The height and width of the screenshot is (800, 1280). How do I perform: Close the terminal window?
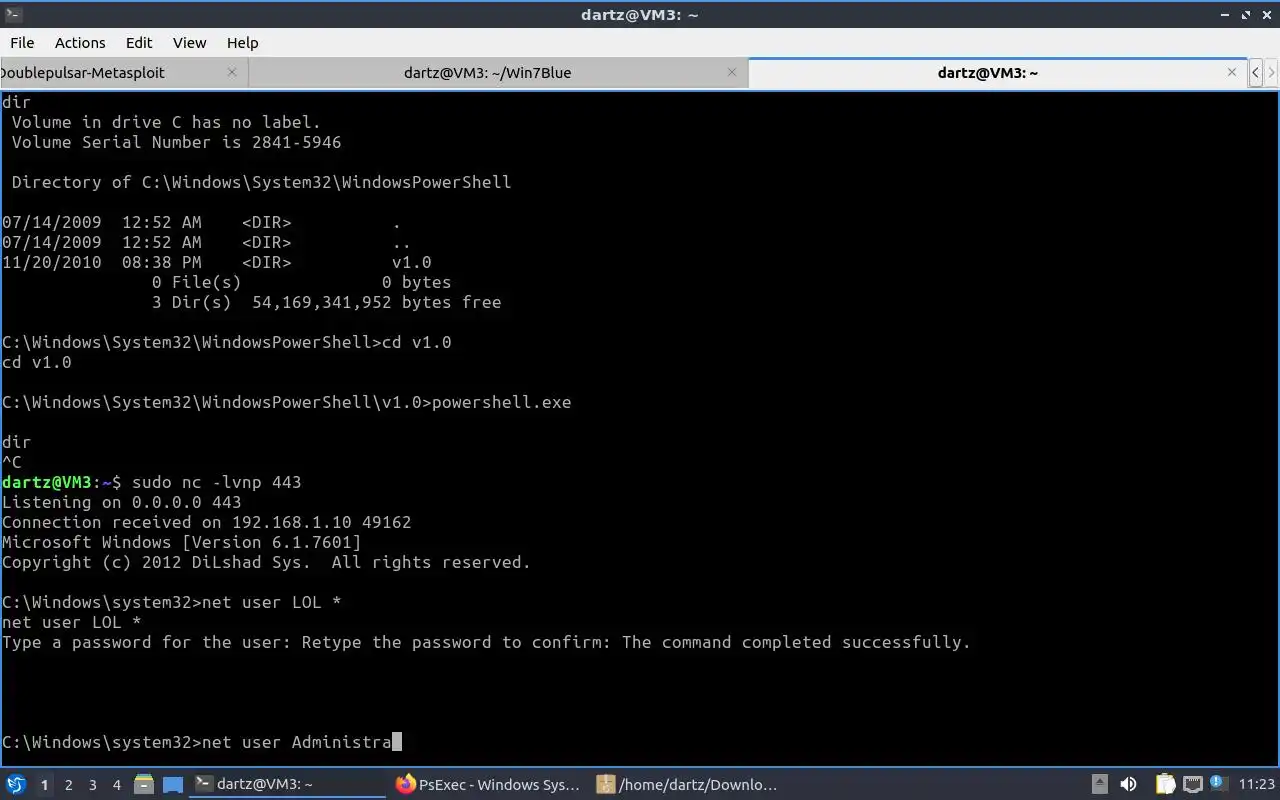point(1266,15)
